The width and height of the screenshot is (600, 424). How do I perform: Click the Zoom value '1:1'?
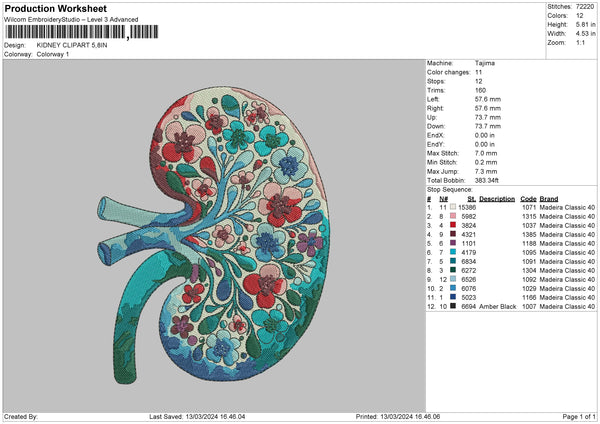click(580, 42)
